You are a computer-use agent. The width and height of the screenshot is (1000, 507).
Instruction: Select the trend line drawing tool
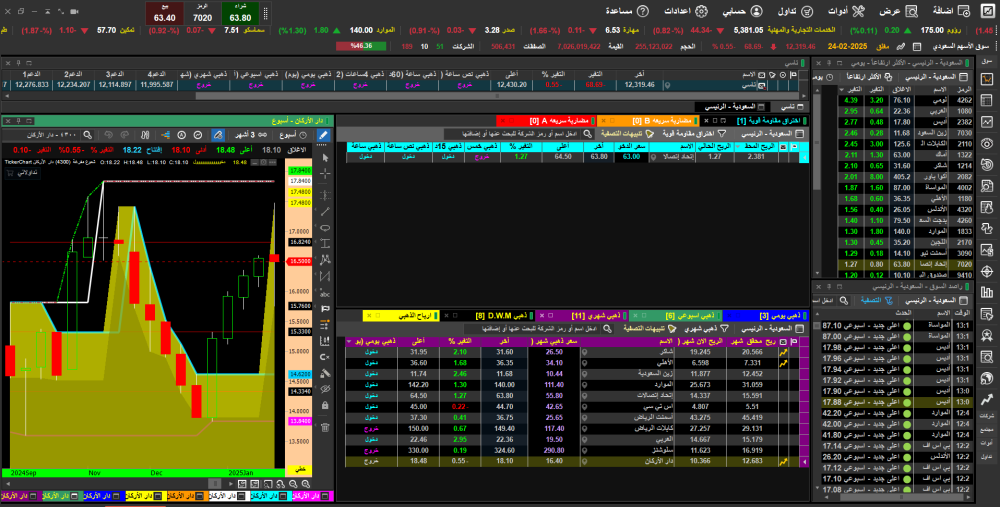click(x=323, y=210)
